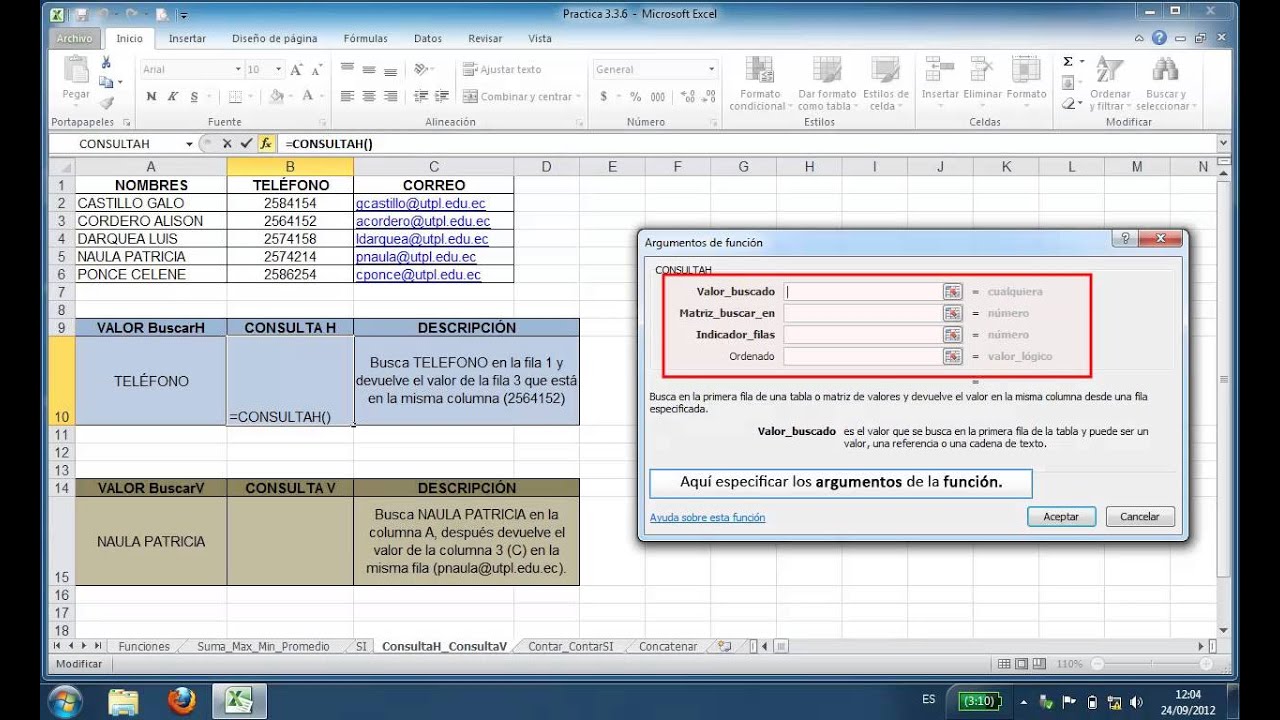Click the text orientation icon
This screenshot has width=1280, height=720.
pyautogui.click(x=421, y=70)
